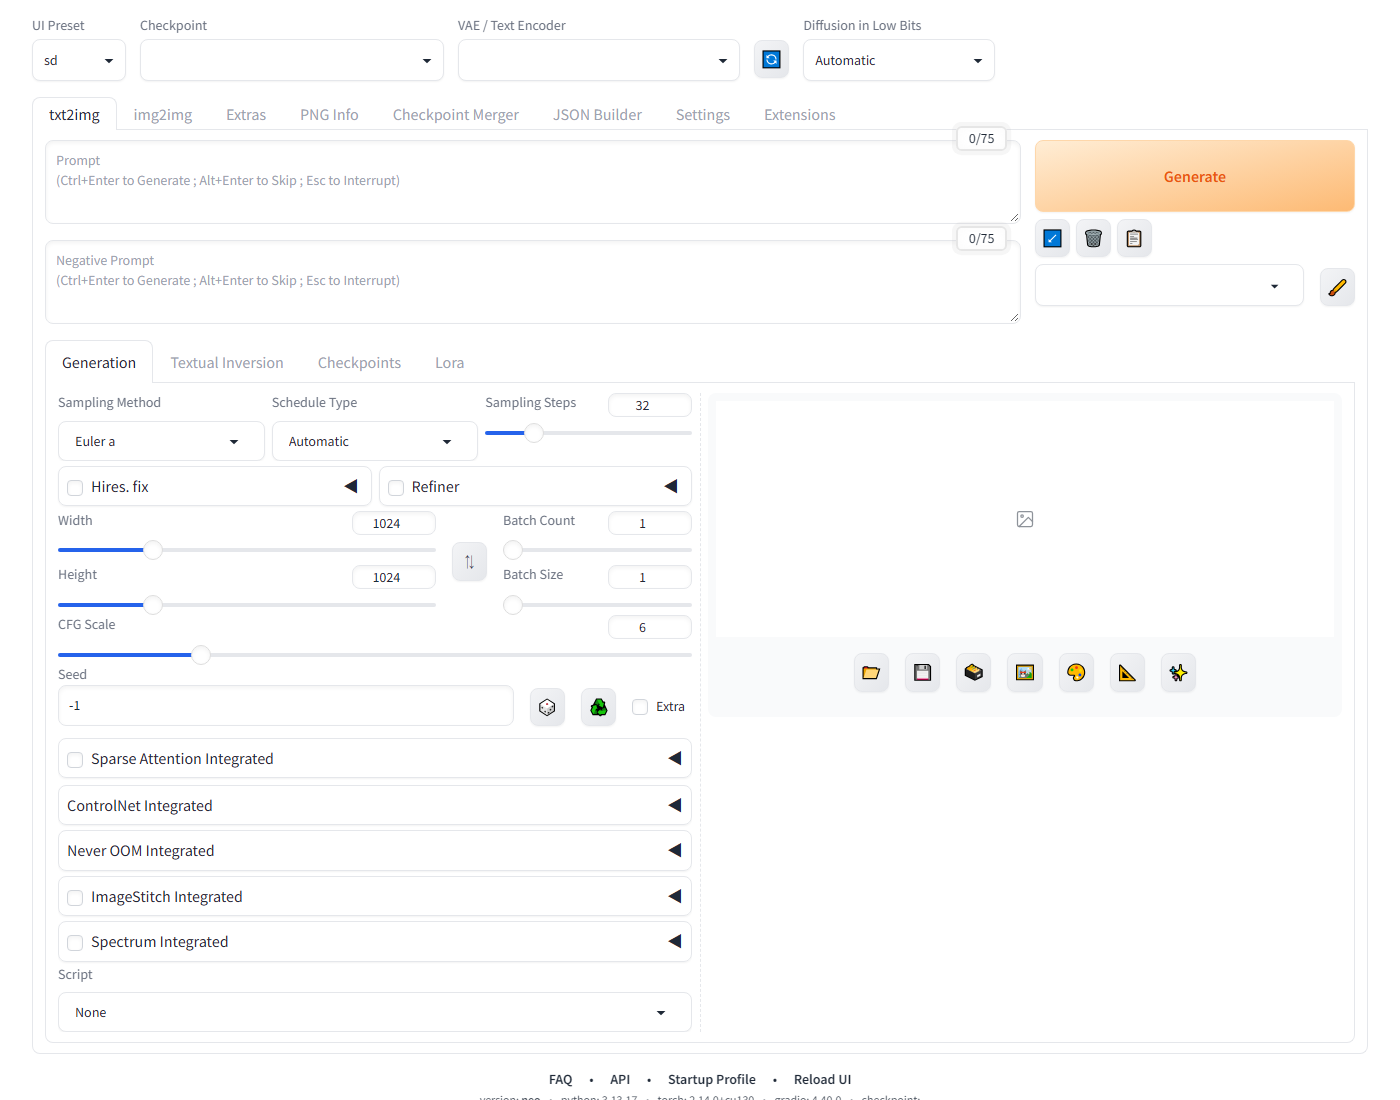
Task: Click the blue checkmark icon under Generate
Action: [1052, 238]
